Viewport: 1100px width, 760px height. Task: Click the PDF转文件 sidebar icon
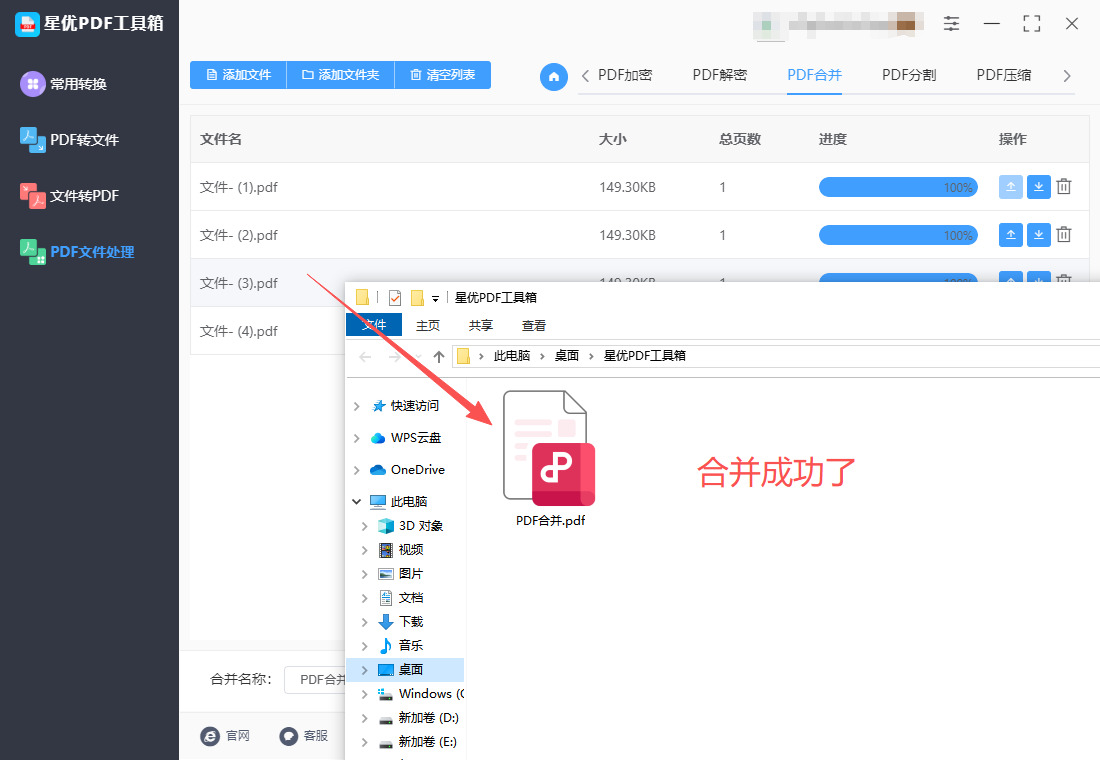click(x=32, y=140)
